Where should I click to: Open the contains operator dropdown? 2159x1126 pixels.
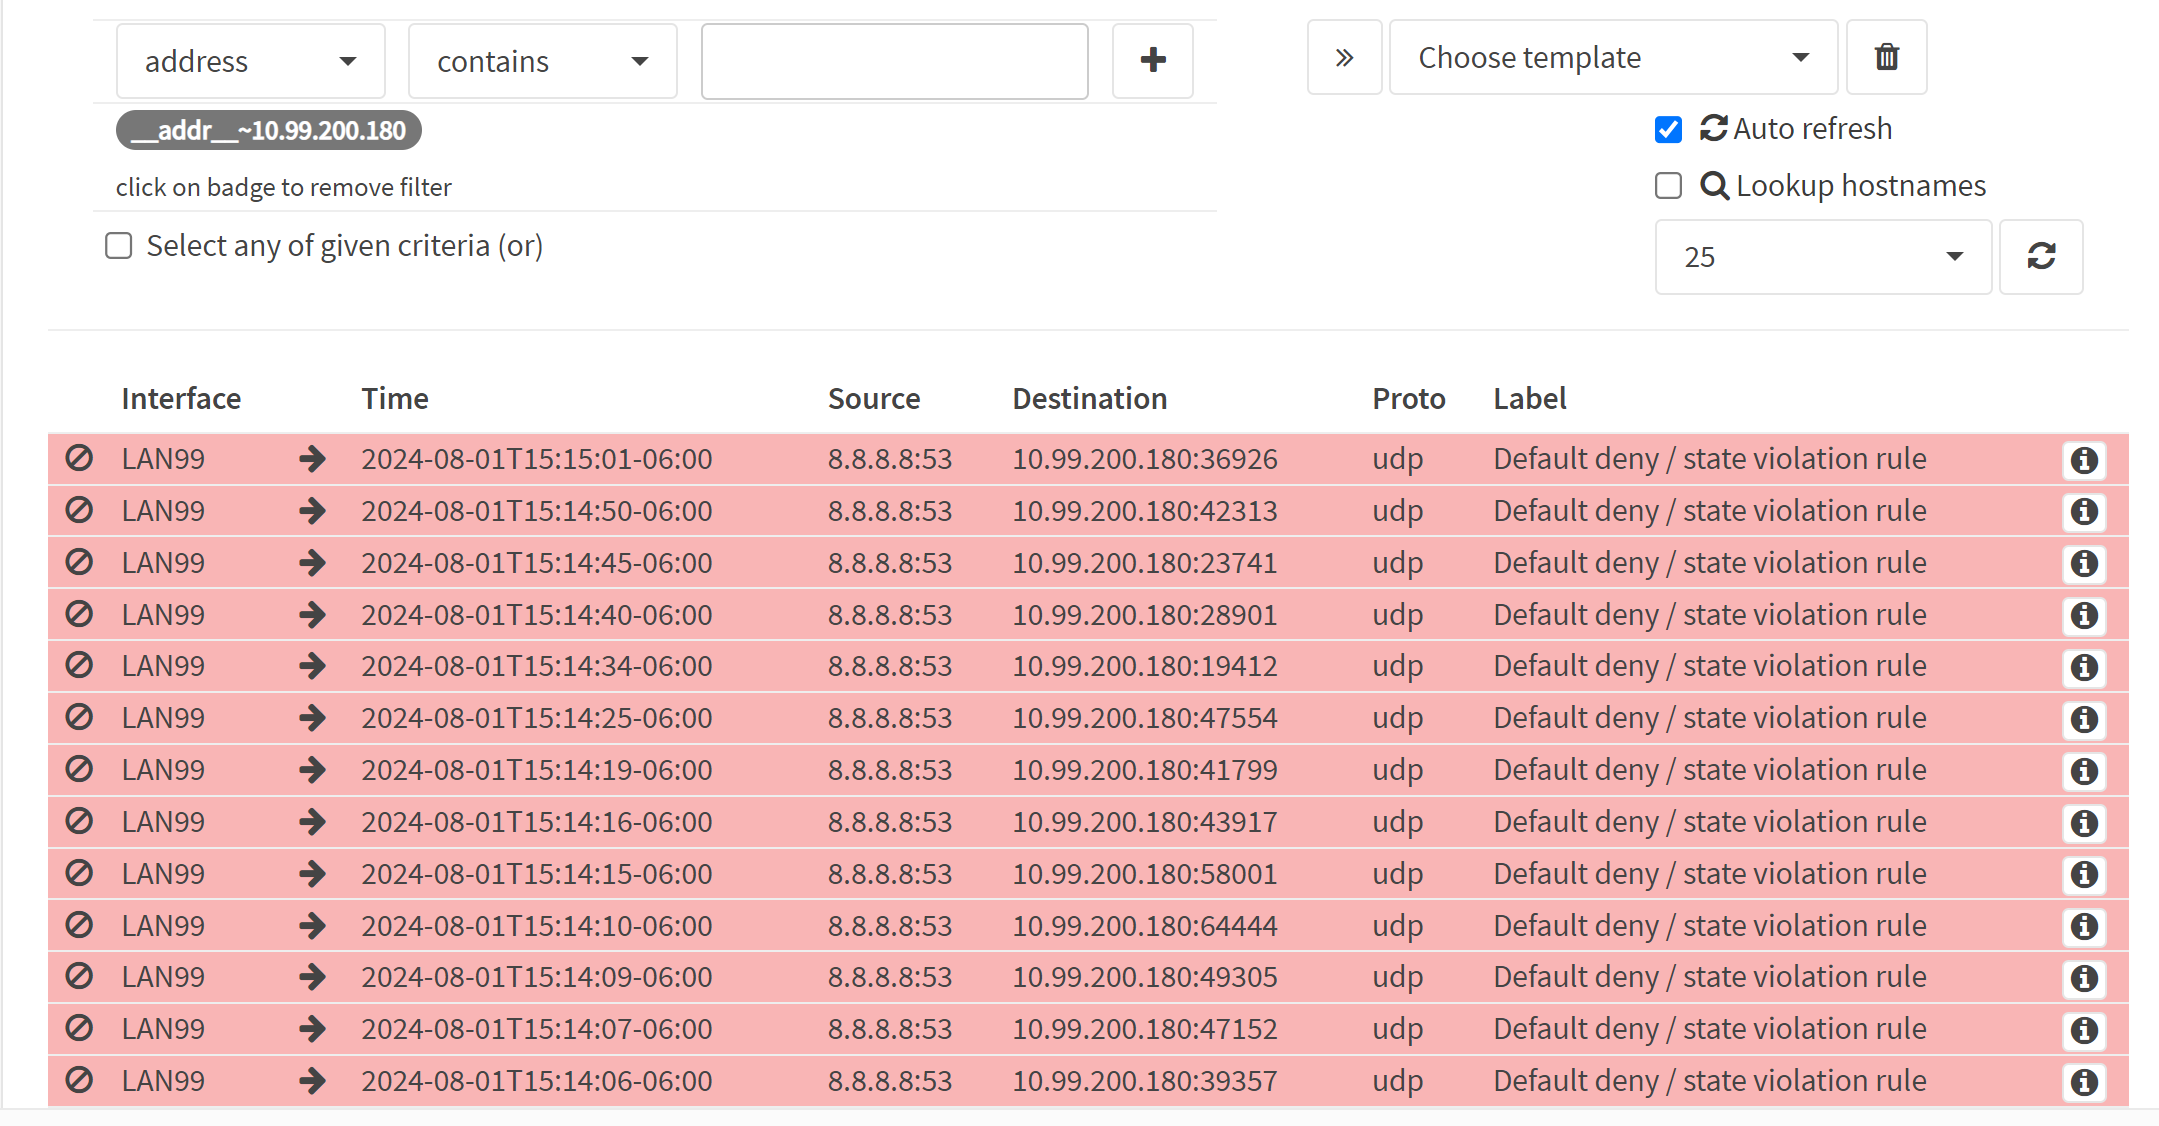[542, 61]
